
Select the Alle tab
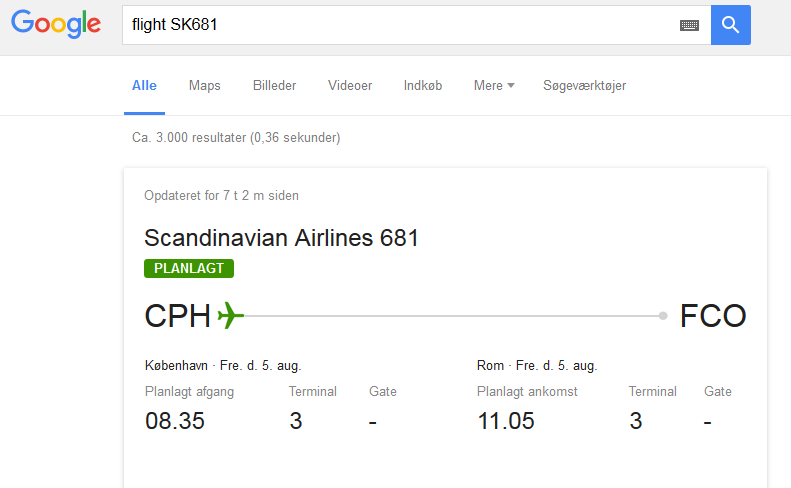(x=144, y=86)
